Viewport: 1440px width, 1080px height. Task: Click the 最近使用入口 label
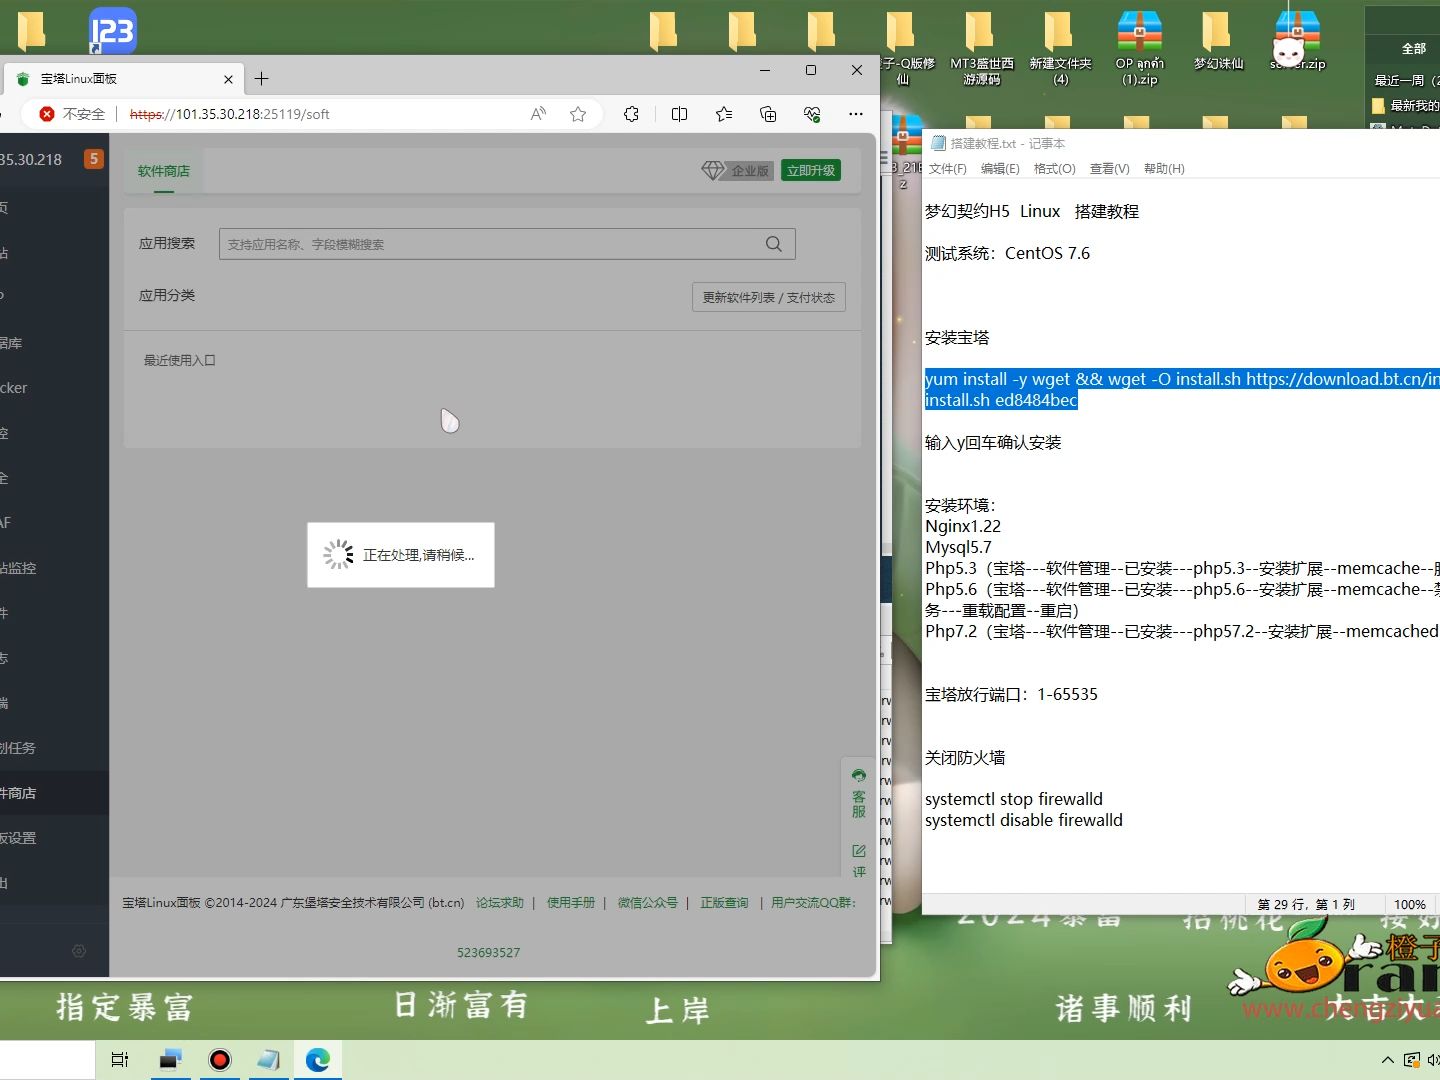180,360
